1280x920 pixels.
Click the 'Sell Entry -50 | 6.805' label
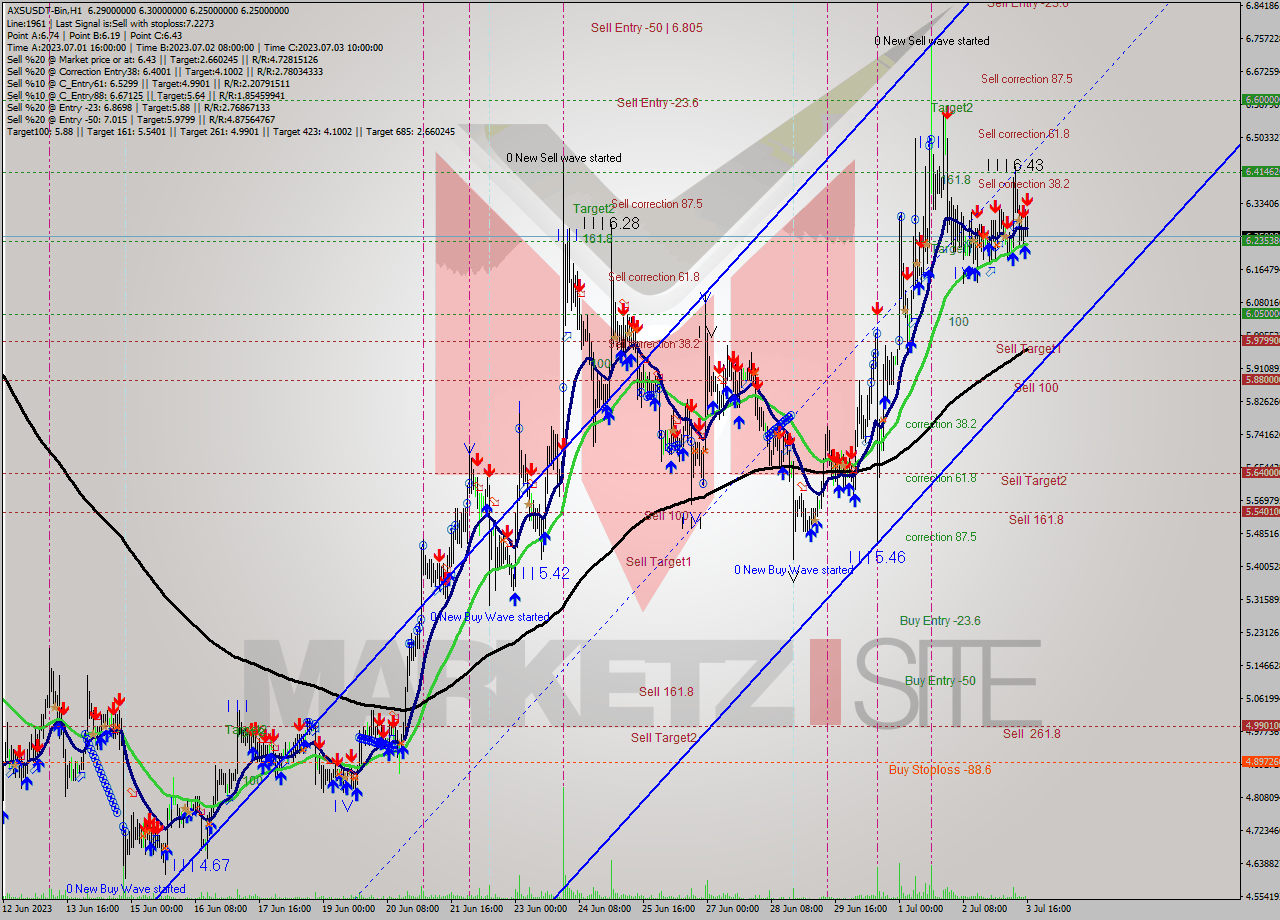coord(646,28)
